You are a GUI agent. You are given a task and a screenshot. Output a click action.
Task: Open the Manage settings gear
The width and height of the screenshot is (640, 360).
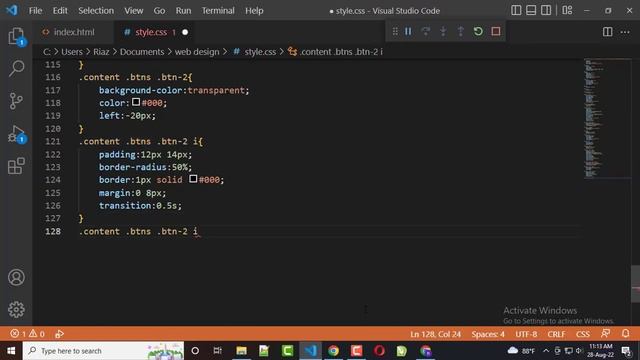(16, 309)
